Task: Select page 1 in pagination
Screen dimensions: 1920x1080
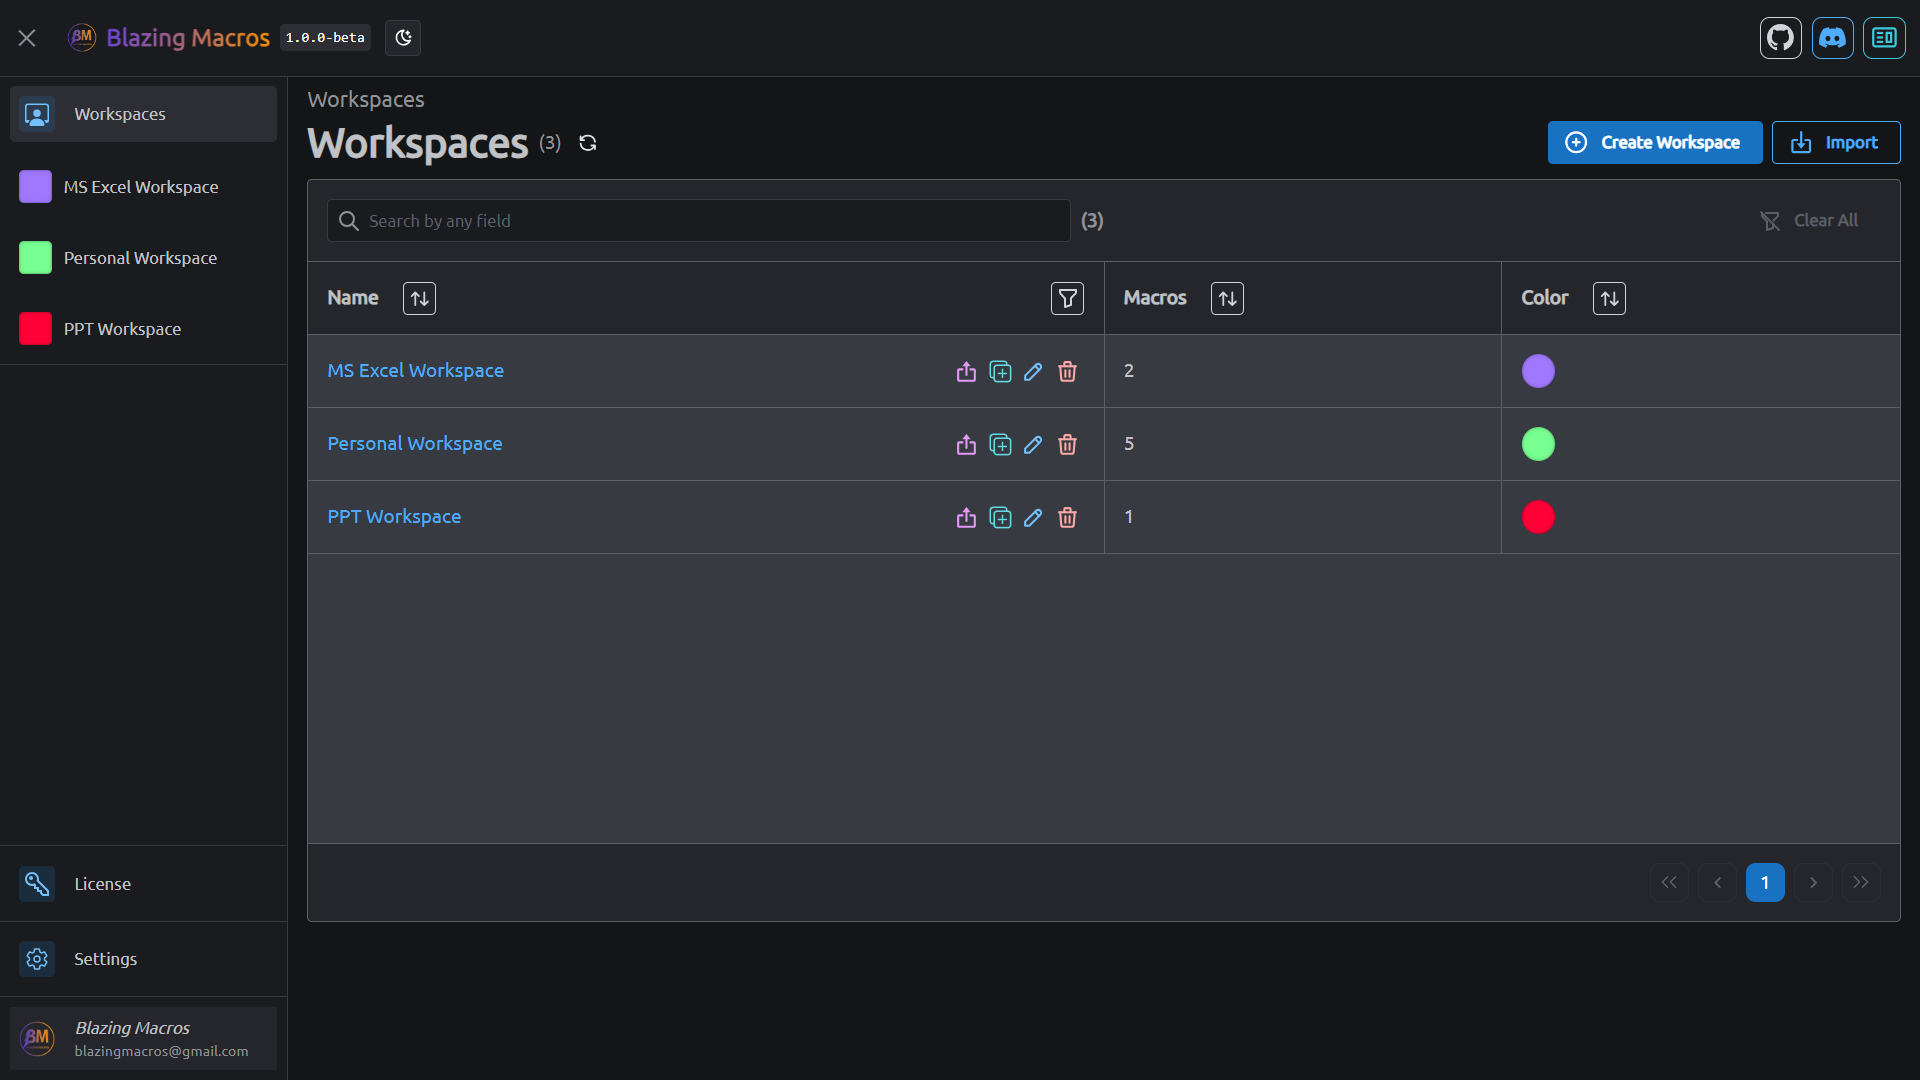Action: [x=1765, y=883]
